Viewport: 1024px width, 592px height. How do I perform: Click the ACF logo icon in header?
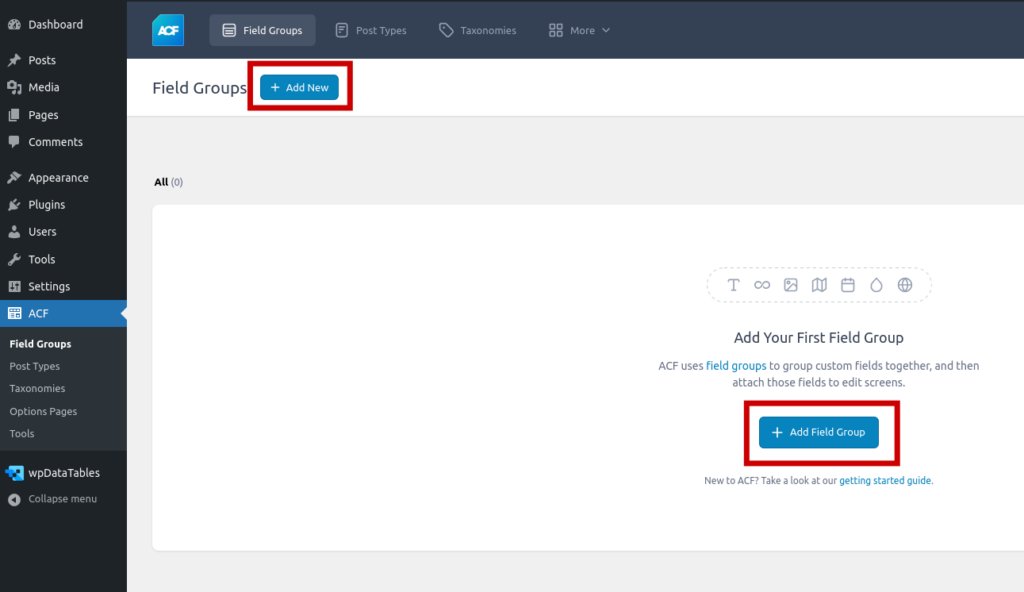pos(168,30)
